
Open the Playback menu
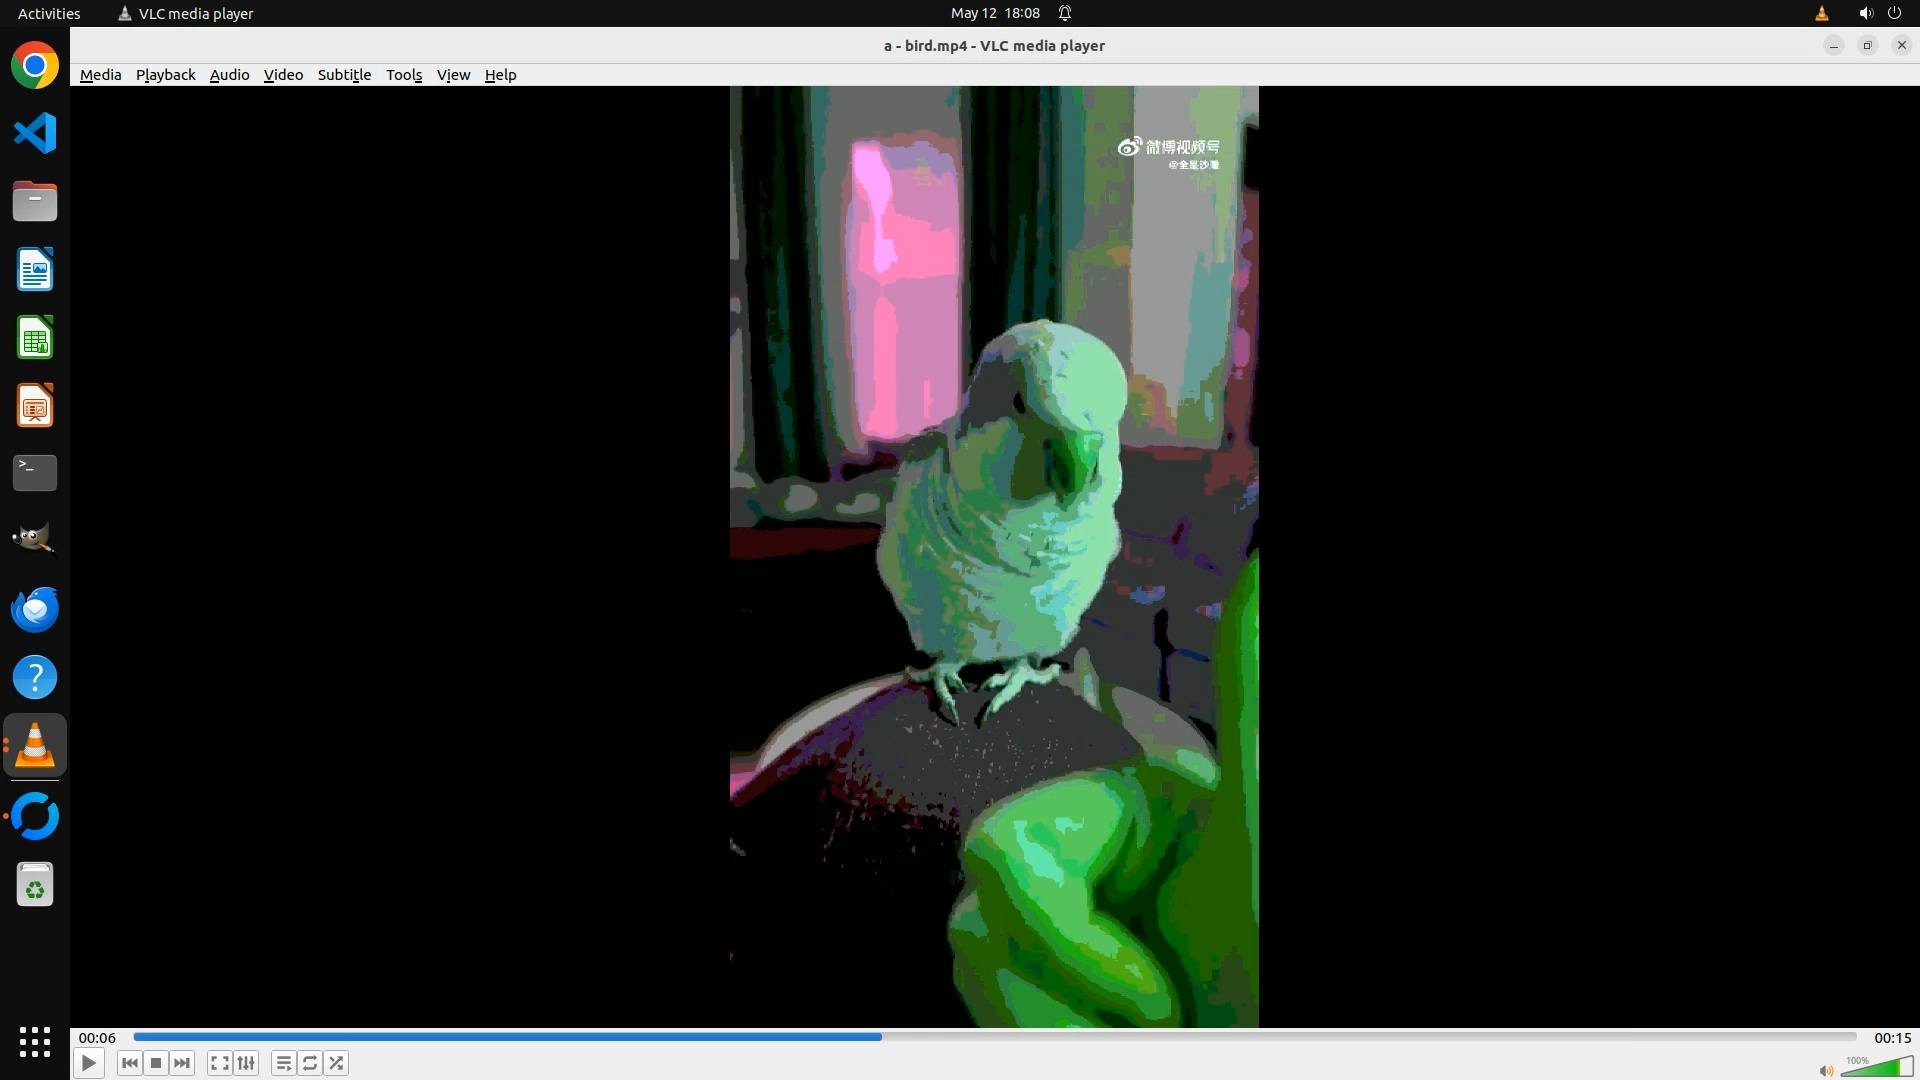(165, 75)
